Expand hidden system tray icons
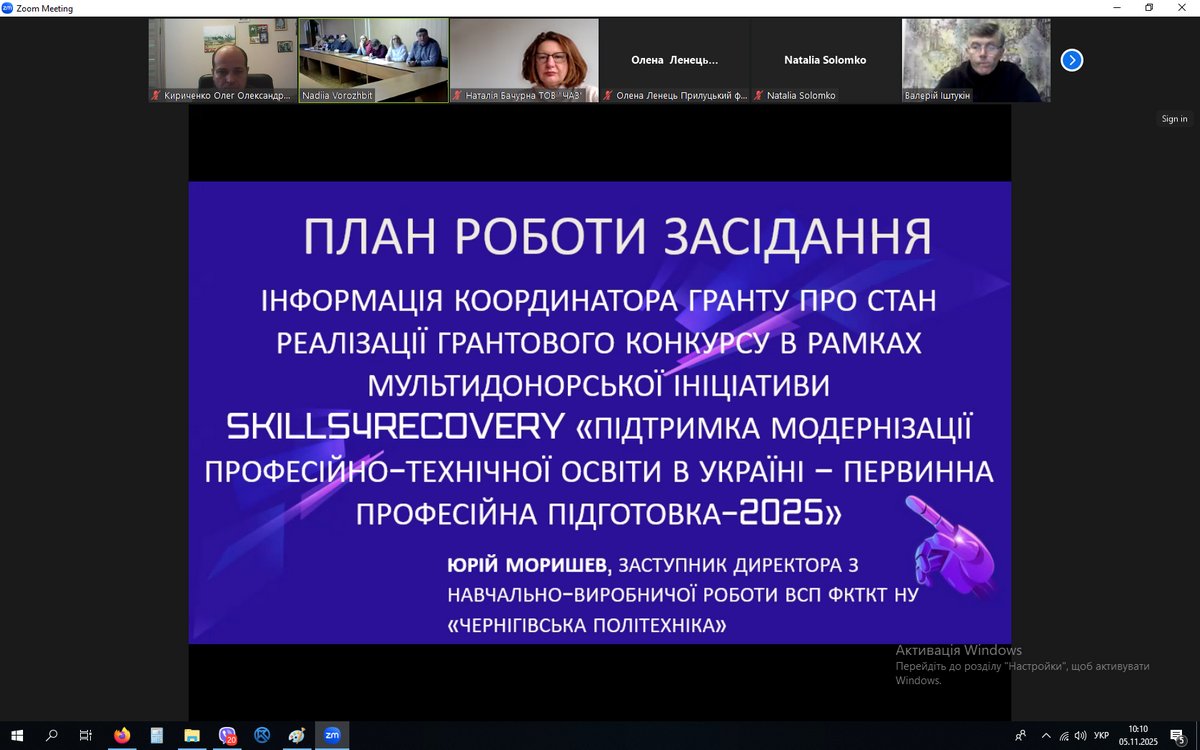Viewport: 1200px width, 750px height. (1045, 735)
